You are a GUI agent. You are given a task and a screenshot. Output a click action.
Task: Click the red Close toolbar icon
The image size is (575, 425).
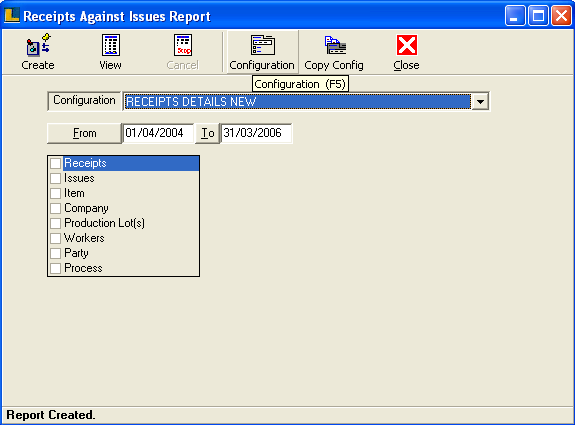point(407,45)
